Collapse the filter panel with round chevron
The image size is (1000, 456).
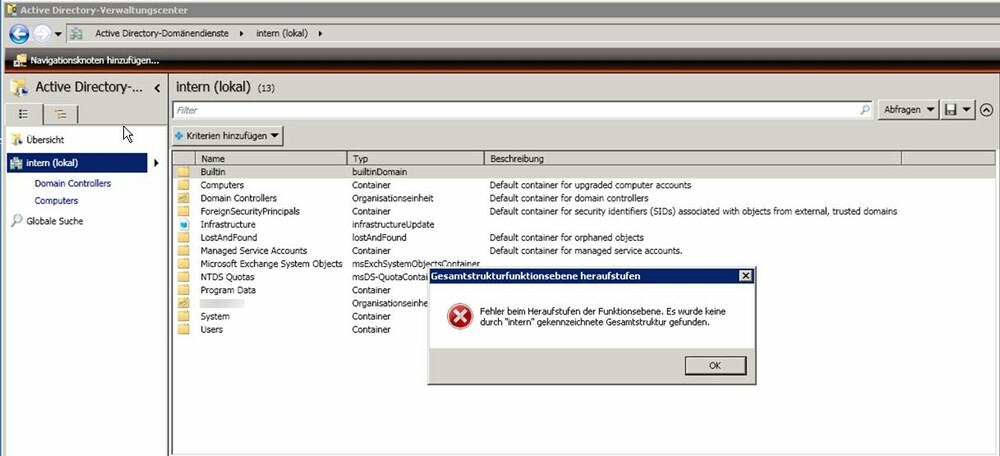[x=987, y=110]
